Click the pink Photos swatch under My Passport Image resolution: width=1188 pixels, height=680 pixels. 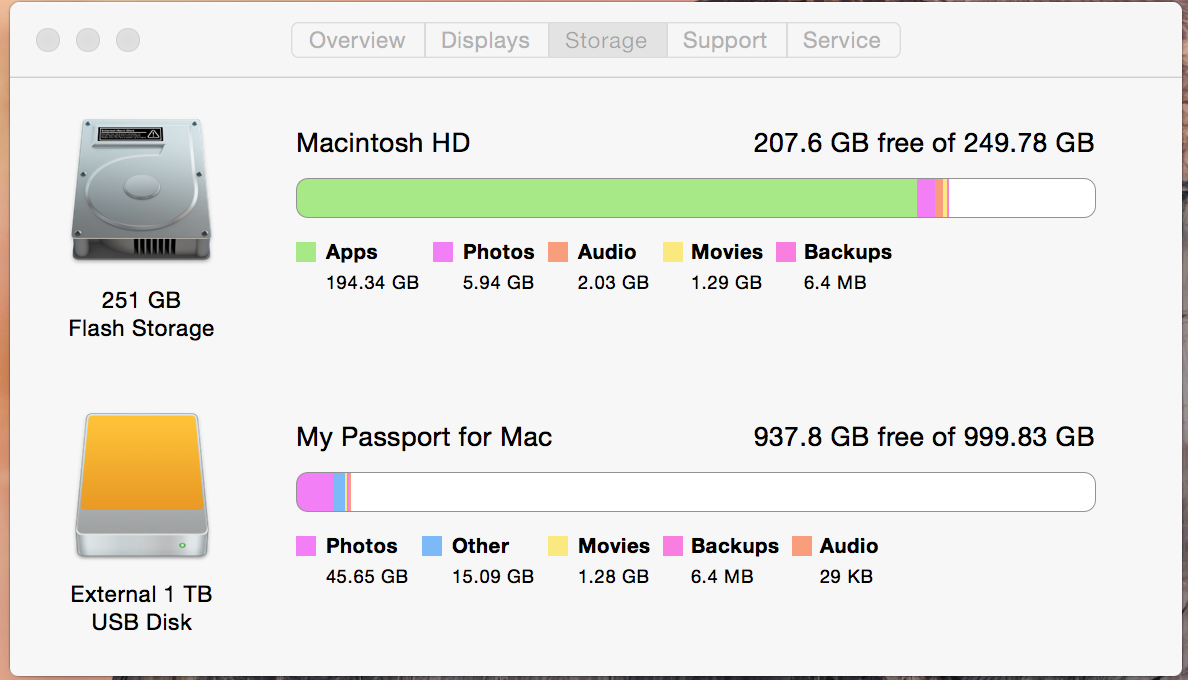click(306, 546)
